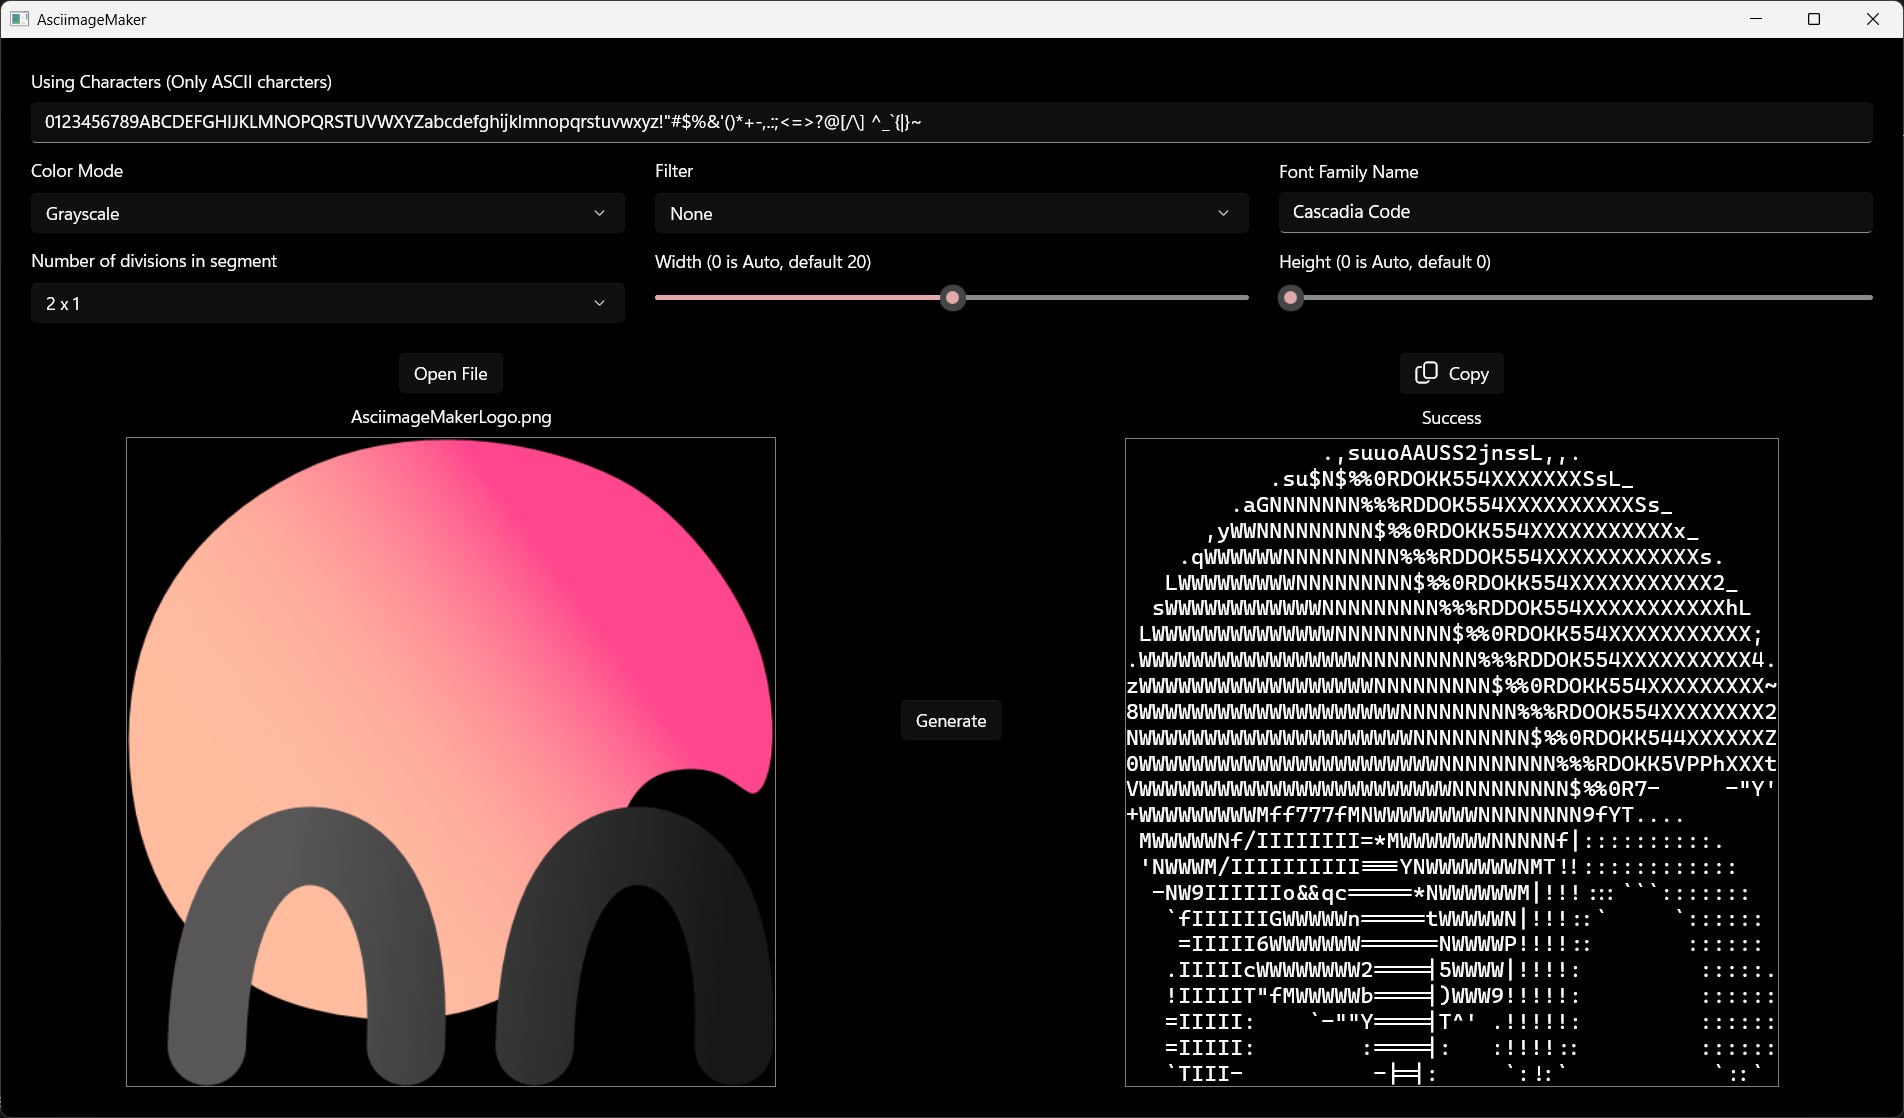Click the Height slider thumb
Image resolution: width=1904 pixels, height=1118 pixels.
tap(1291, 298)
